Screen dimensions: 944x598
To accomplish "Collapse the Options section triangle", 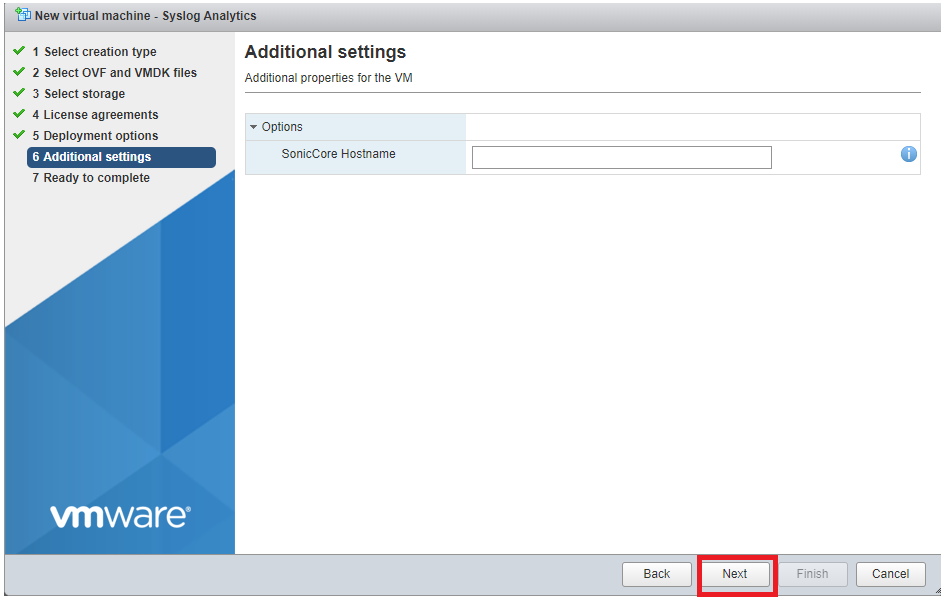I will [x=254, y=127].
